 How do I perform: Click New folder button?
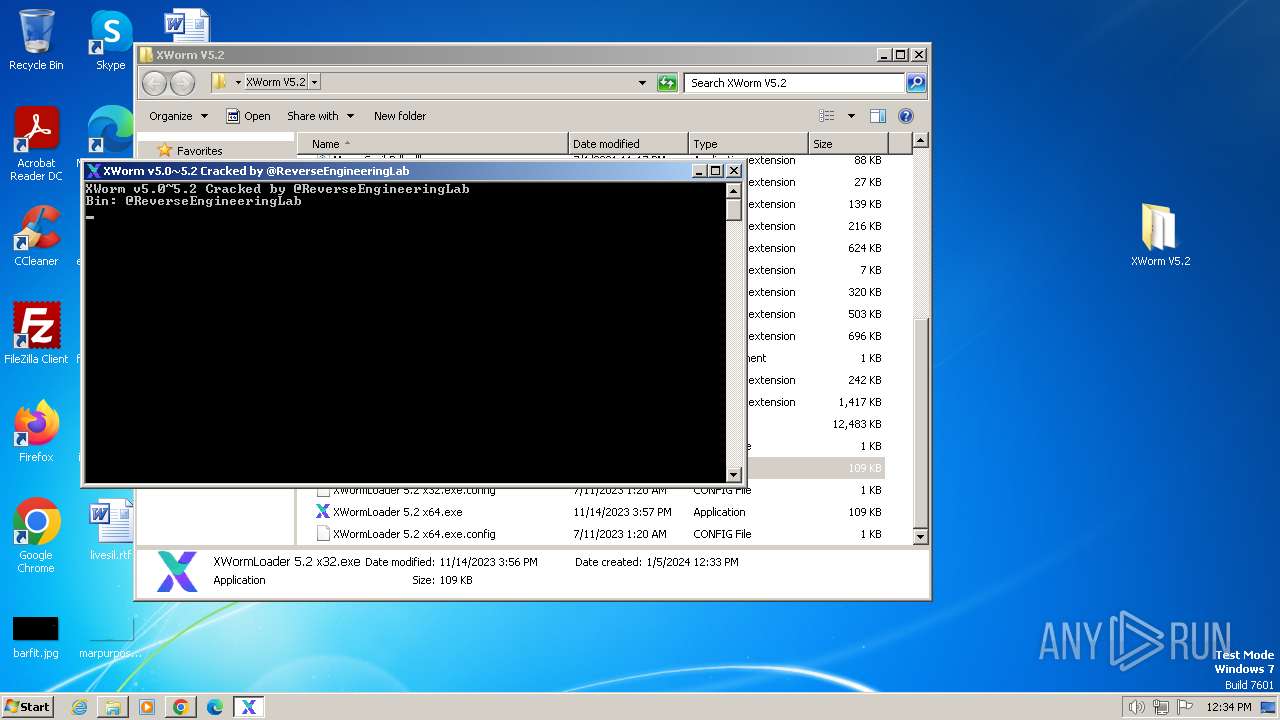click(400, 116)
